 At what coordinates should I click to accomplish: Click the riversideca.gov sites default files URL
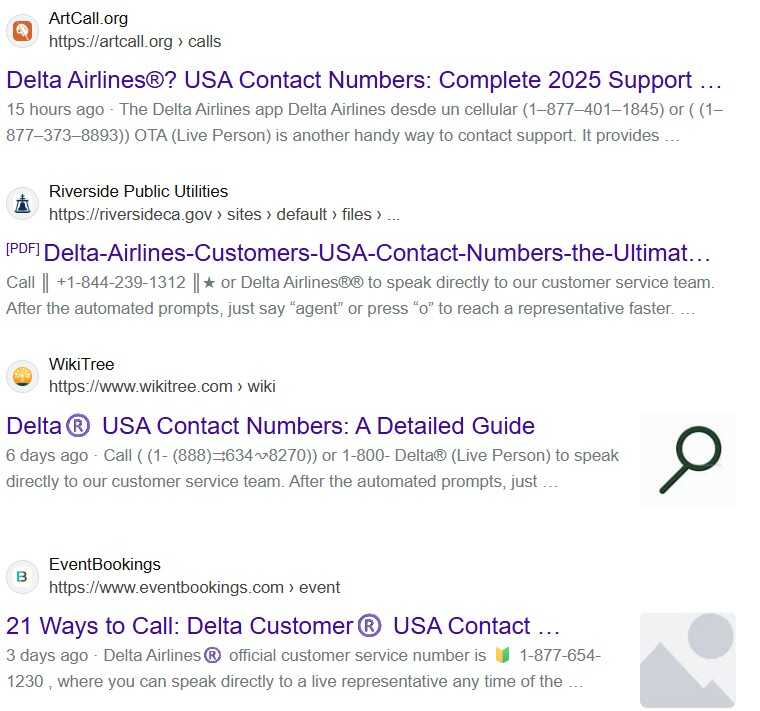(224, 214)
